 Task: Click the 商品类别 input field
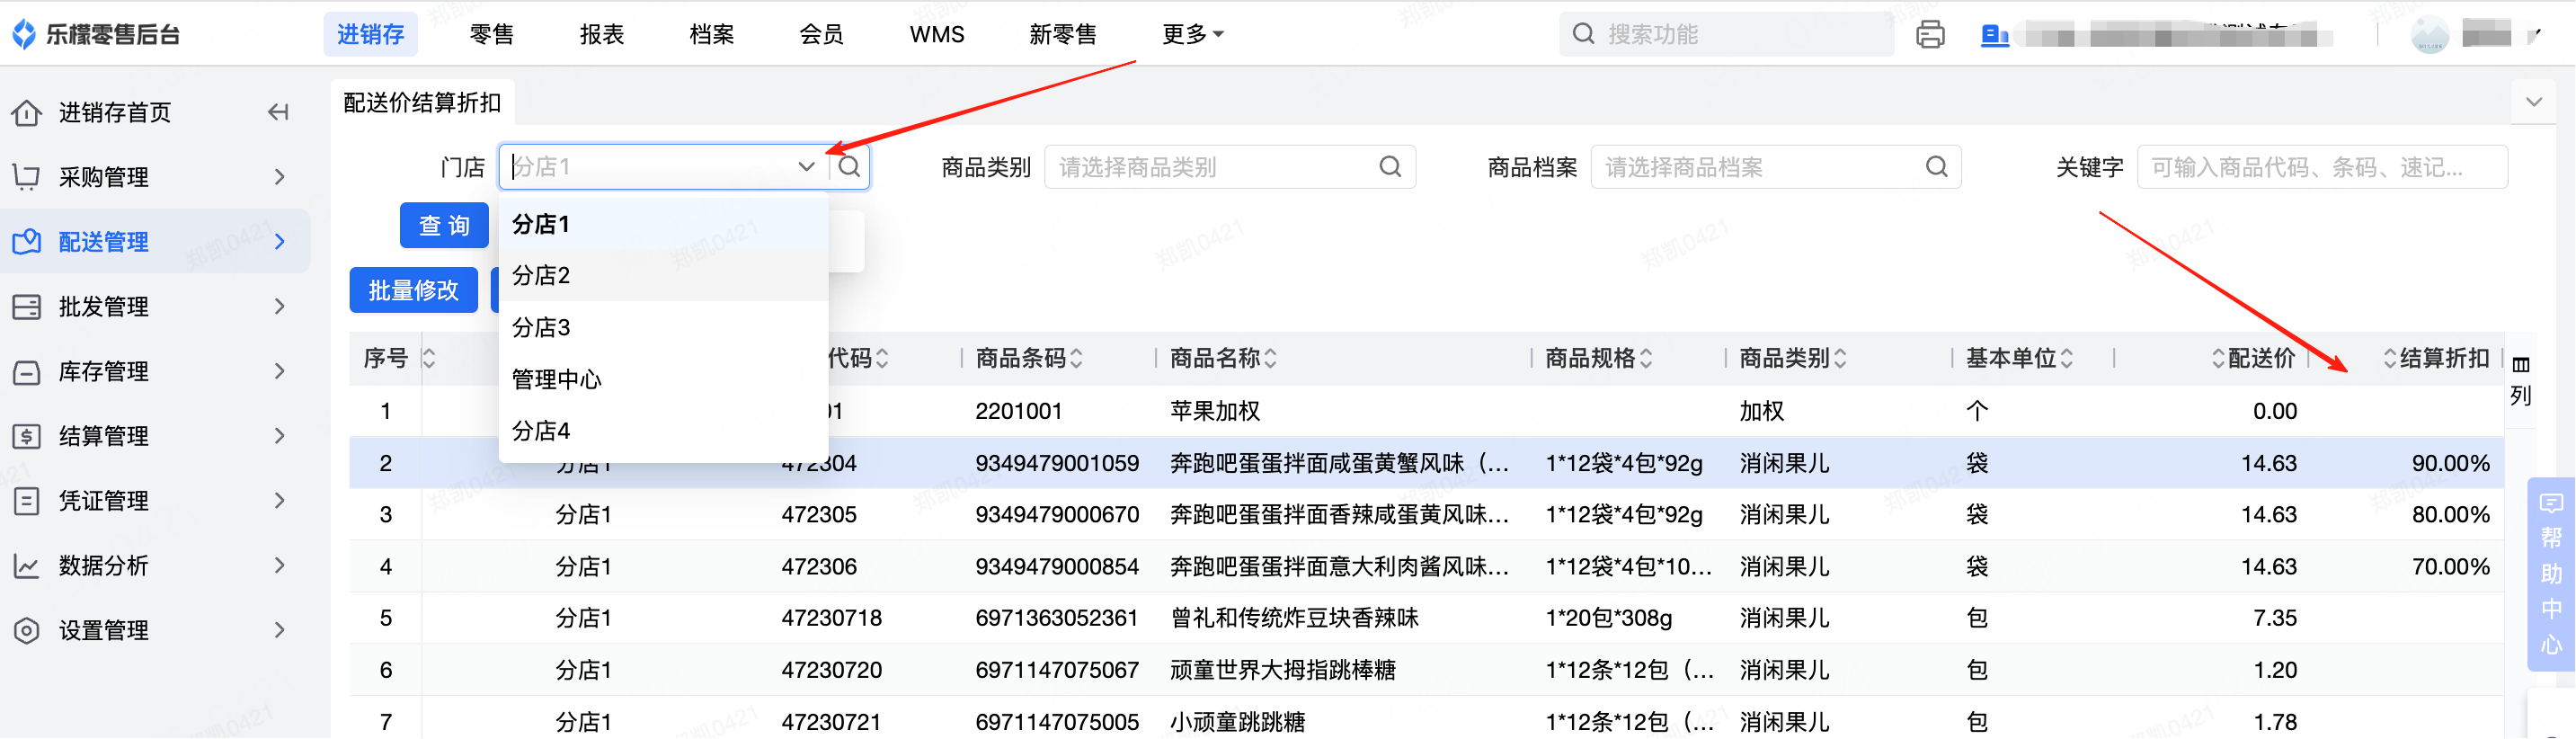click(1230, 167)
